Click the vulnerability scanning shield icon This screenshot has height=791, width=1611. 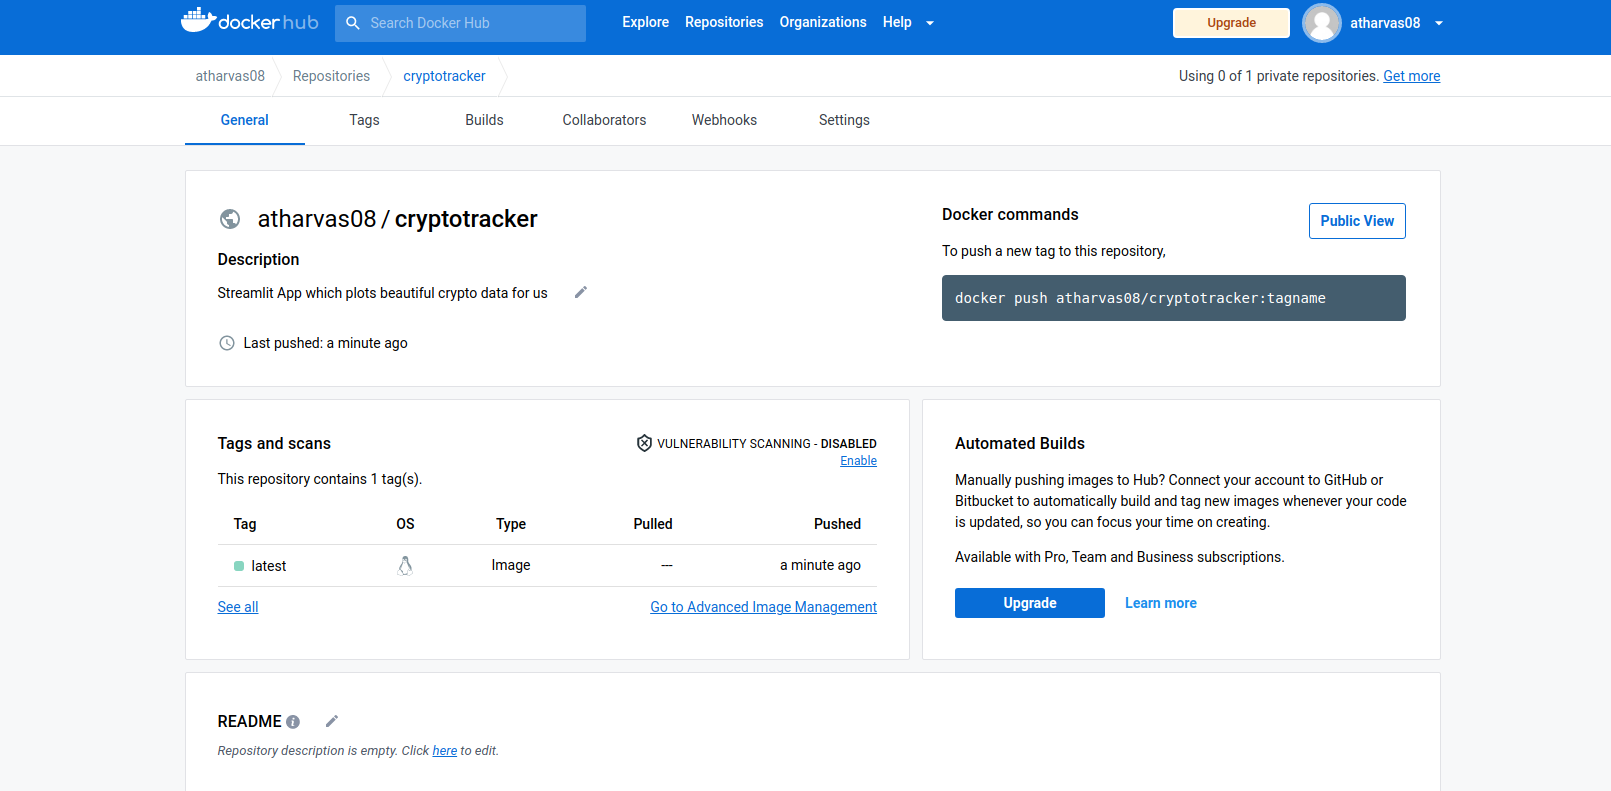[x=645, y=443]
